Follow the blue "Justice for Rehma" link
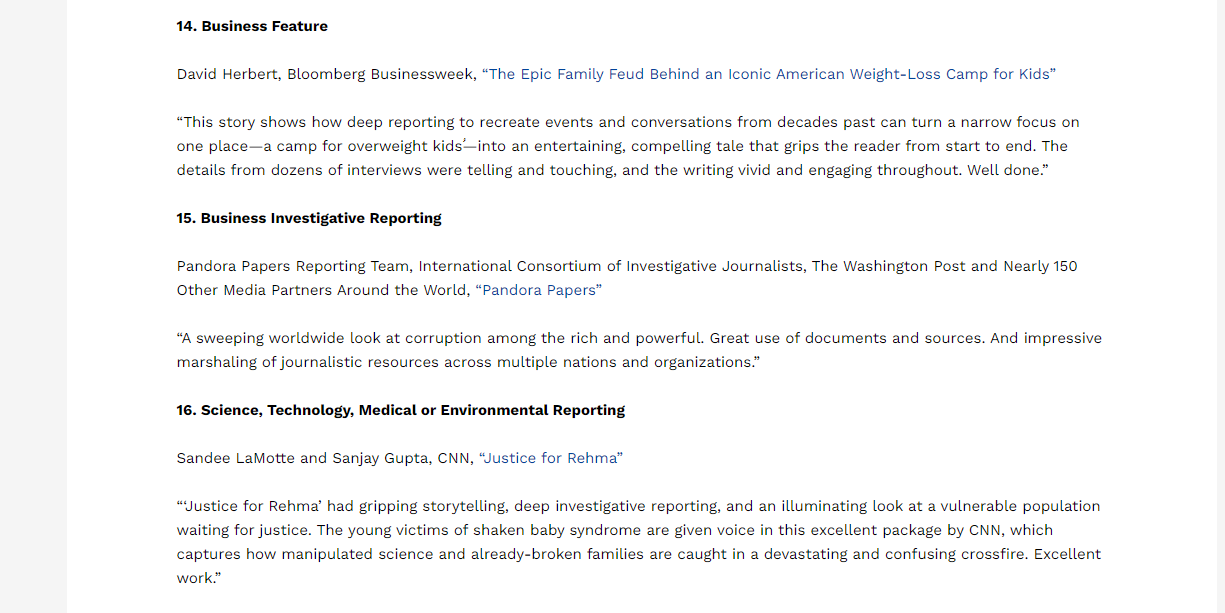 coord(551,458)
